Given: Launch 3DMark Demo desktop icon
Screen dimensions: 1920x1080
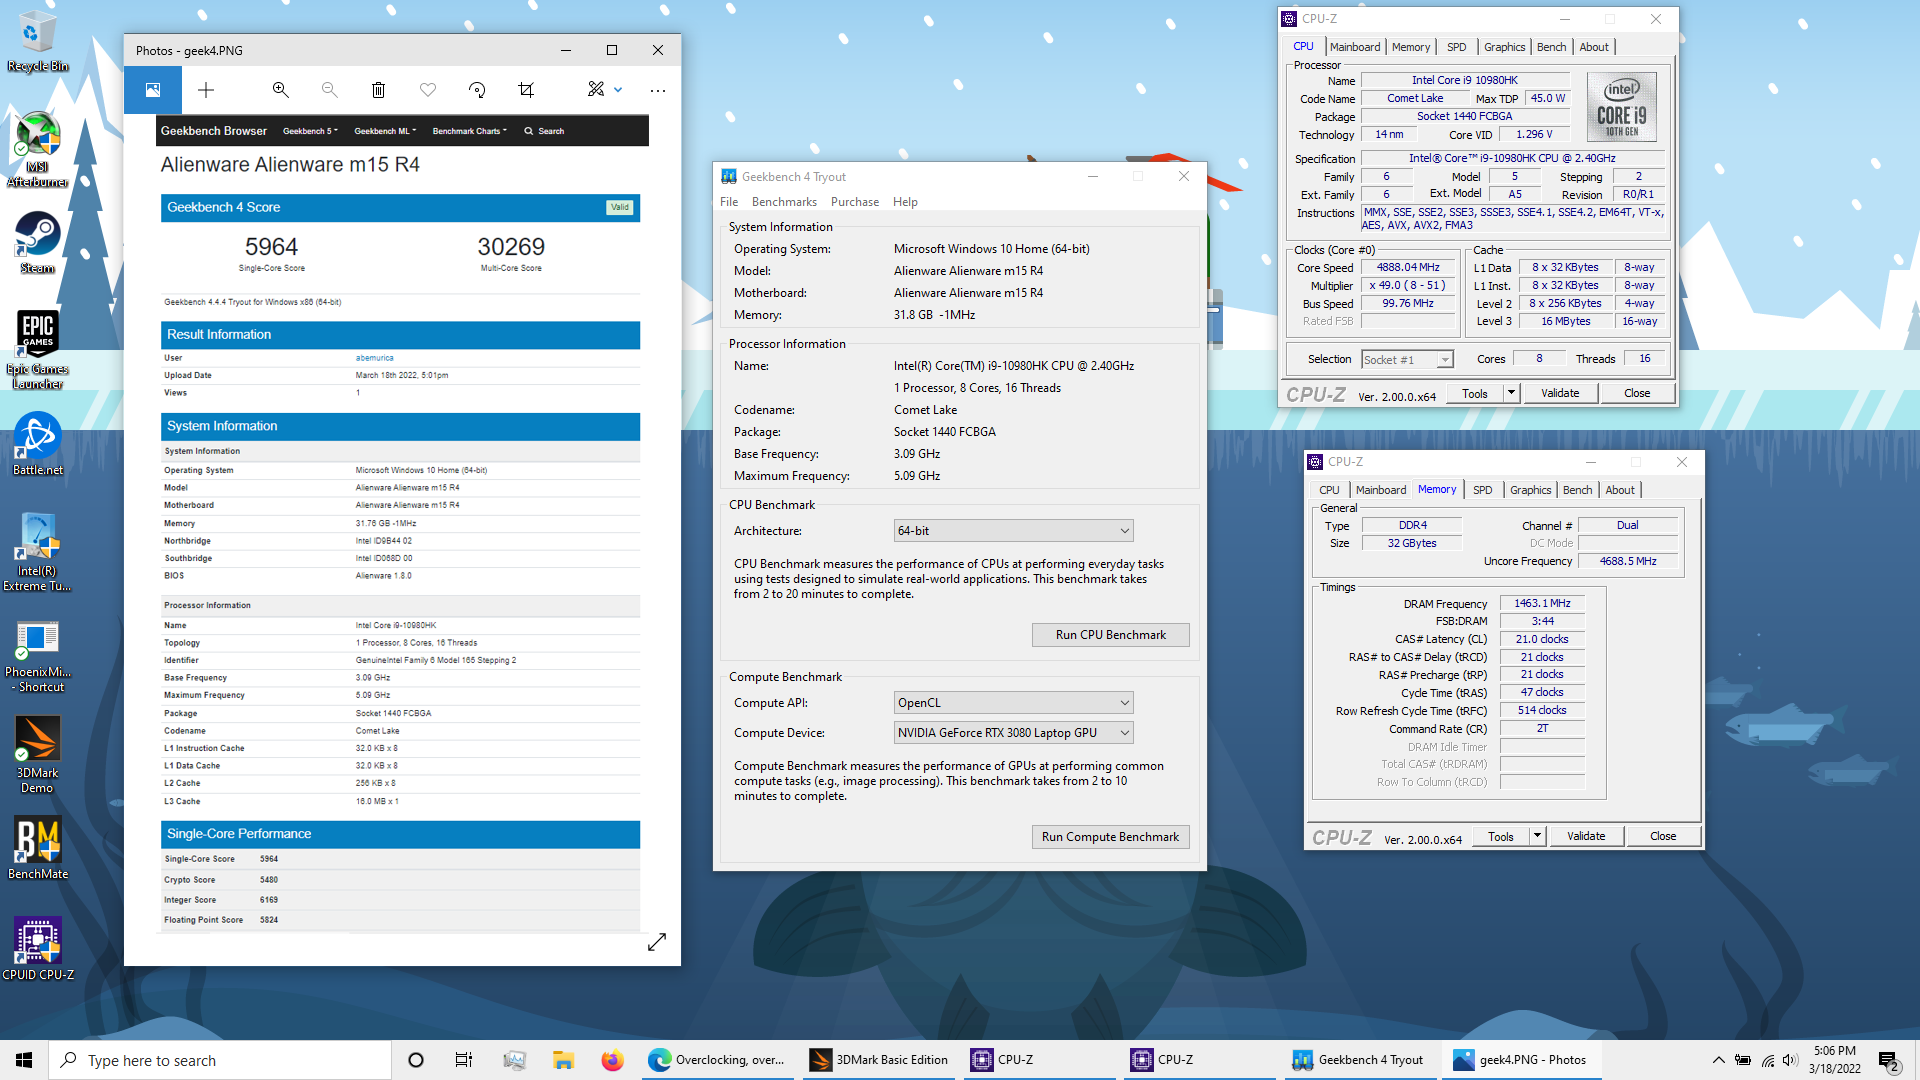Looking at the screenshot, I should coord(37,755).
